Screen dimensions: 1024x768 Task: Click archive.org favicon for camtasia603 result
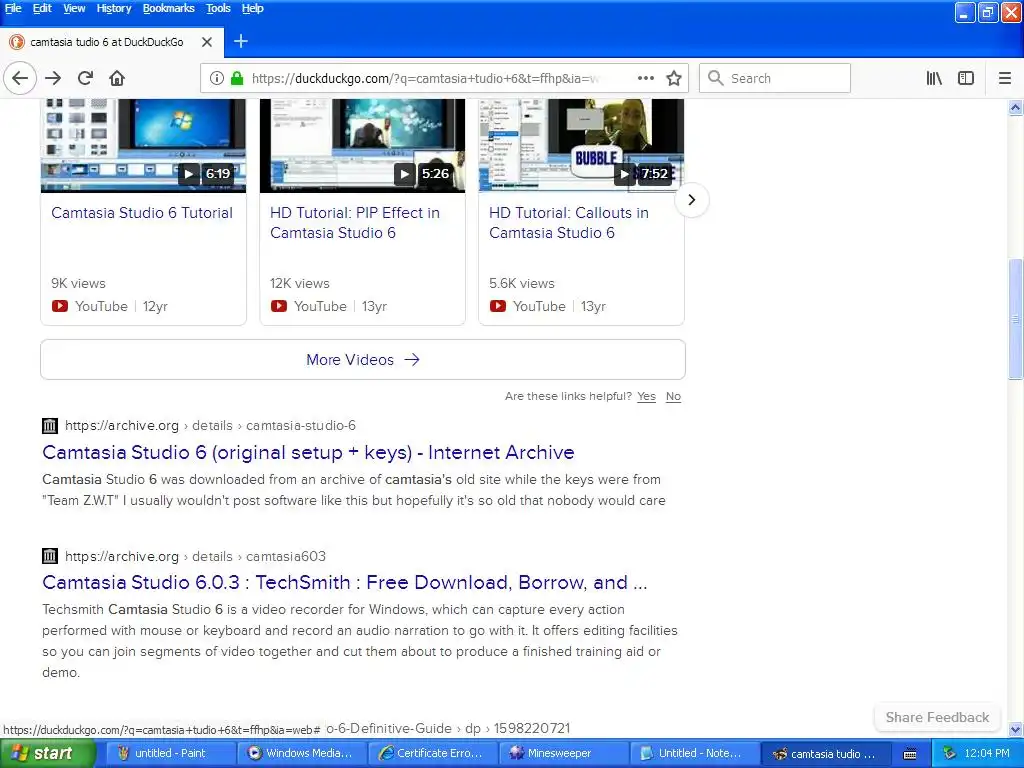tap(50, 556)
